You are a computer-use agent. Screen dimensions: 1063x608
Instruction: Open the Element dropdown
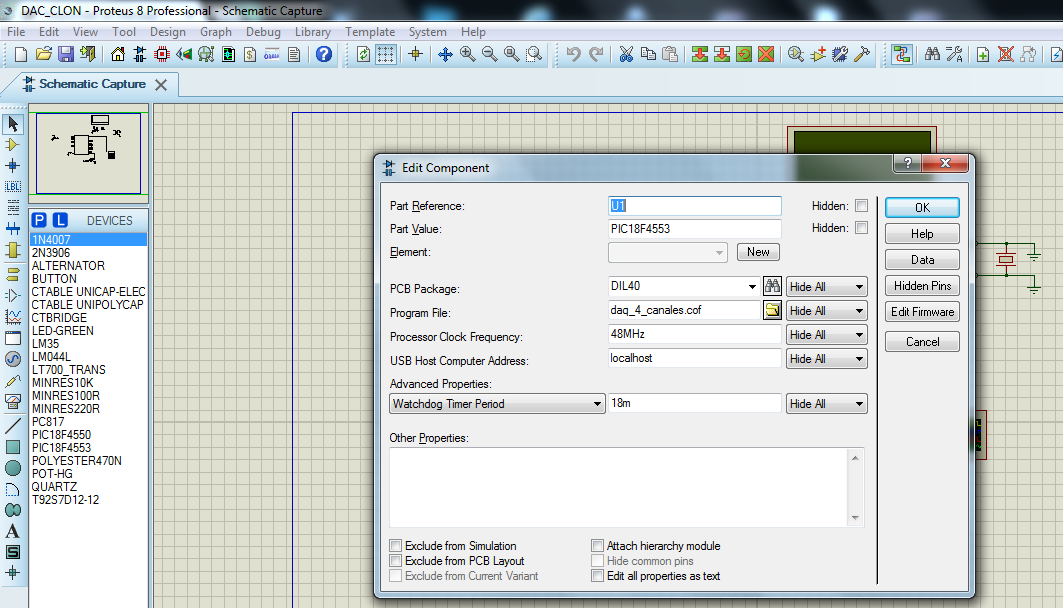tap(668, 252)
